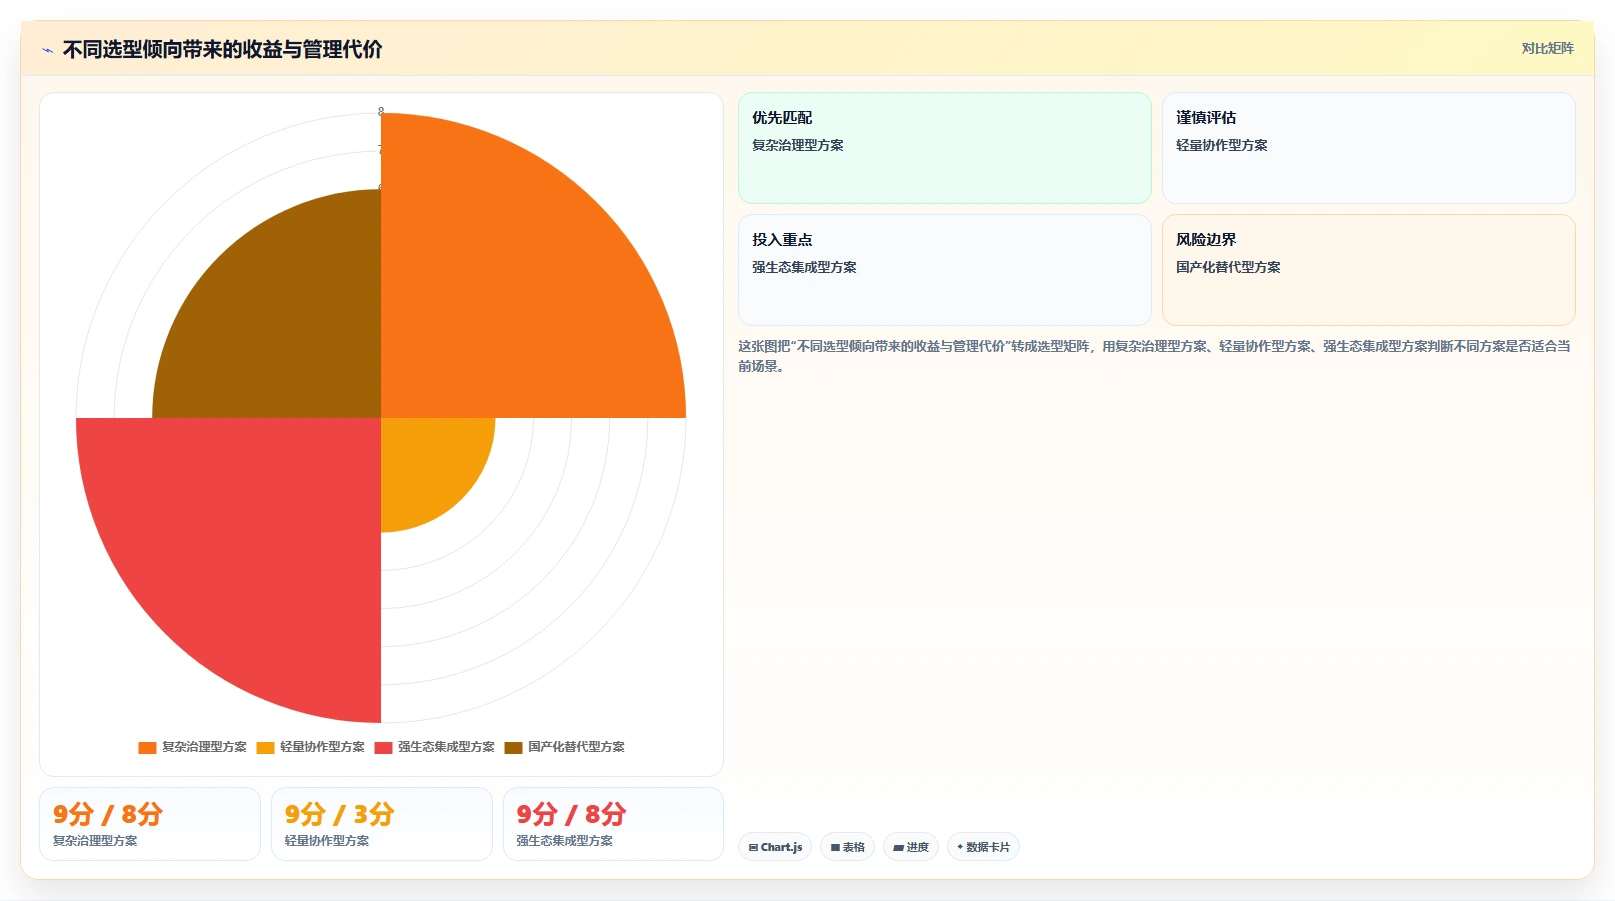Toggle 复杂治理型方案 legend swatch
Image resolution: width=1615 pixels, height=901 pixels.
click(147, 747)
